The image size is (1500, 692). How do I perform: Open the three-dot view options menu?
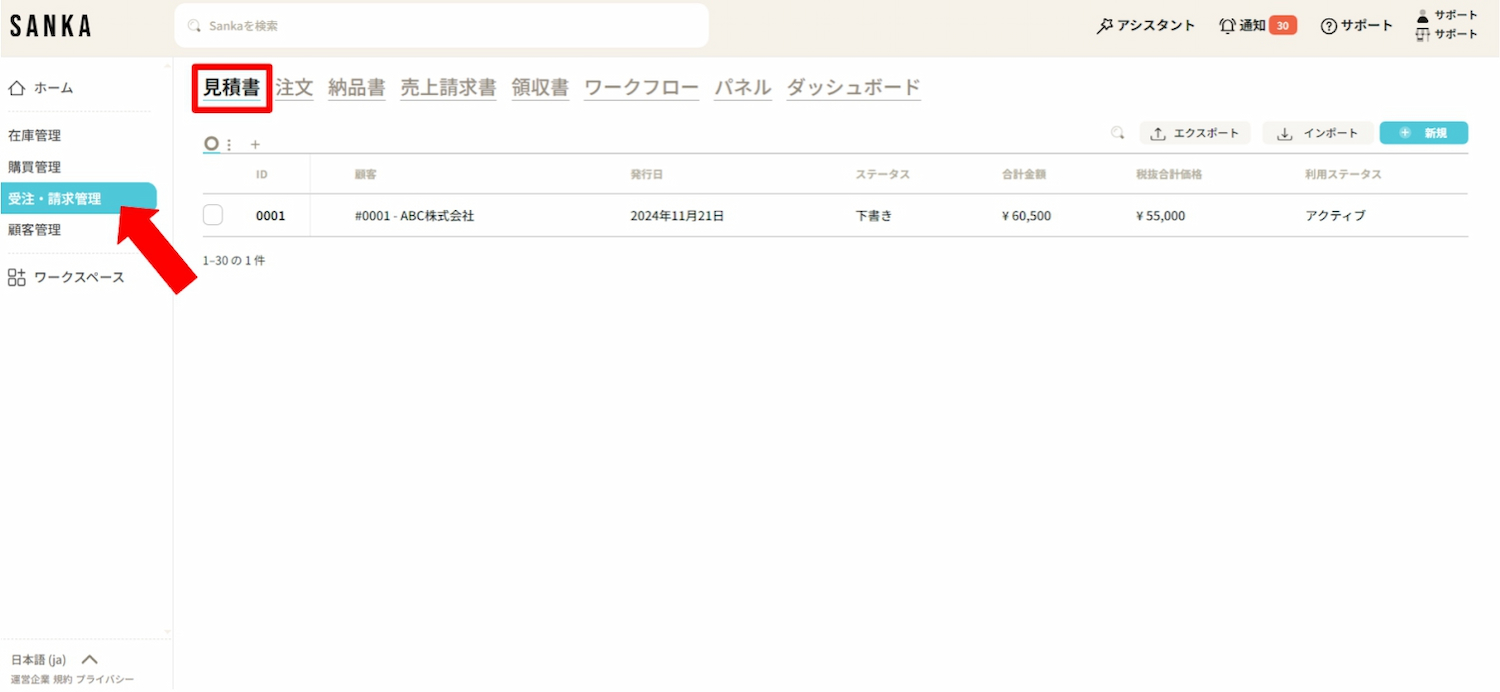click(x=229, y=145)
